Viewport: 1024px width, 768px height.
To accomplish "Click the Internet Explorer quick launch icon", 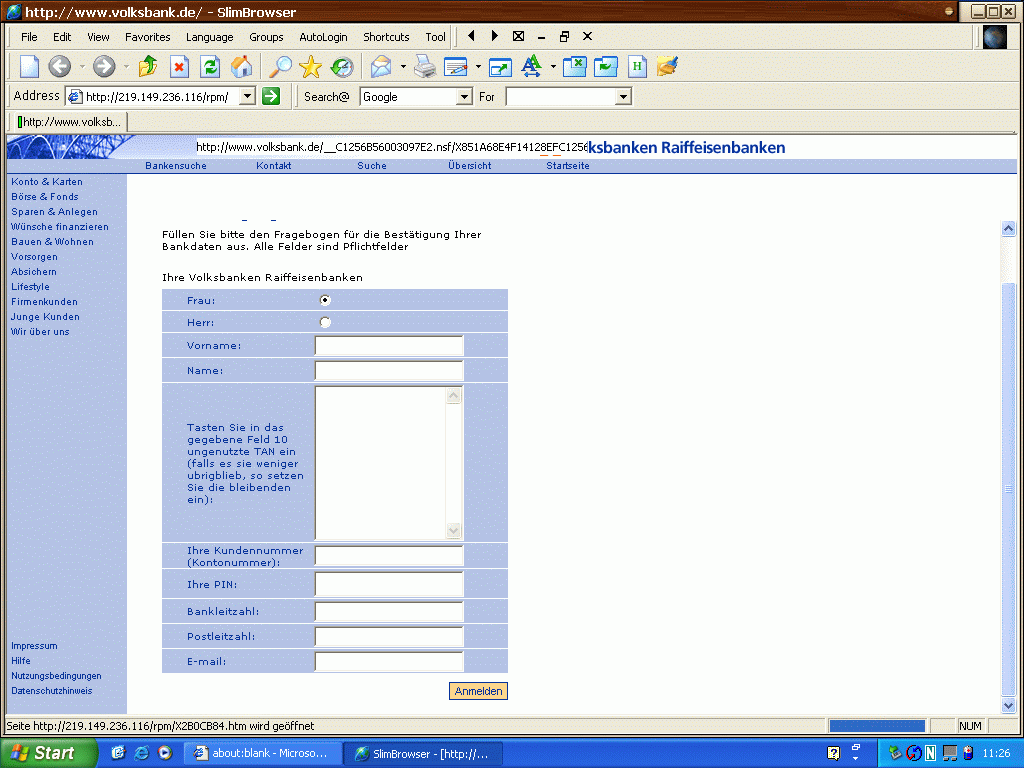I will [x=141, y=753].
